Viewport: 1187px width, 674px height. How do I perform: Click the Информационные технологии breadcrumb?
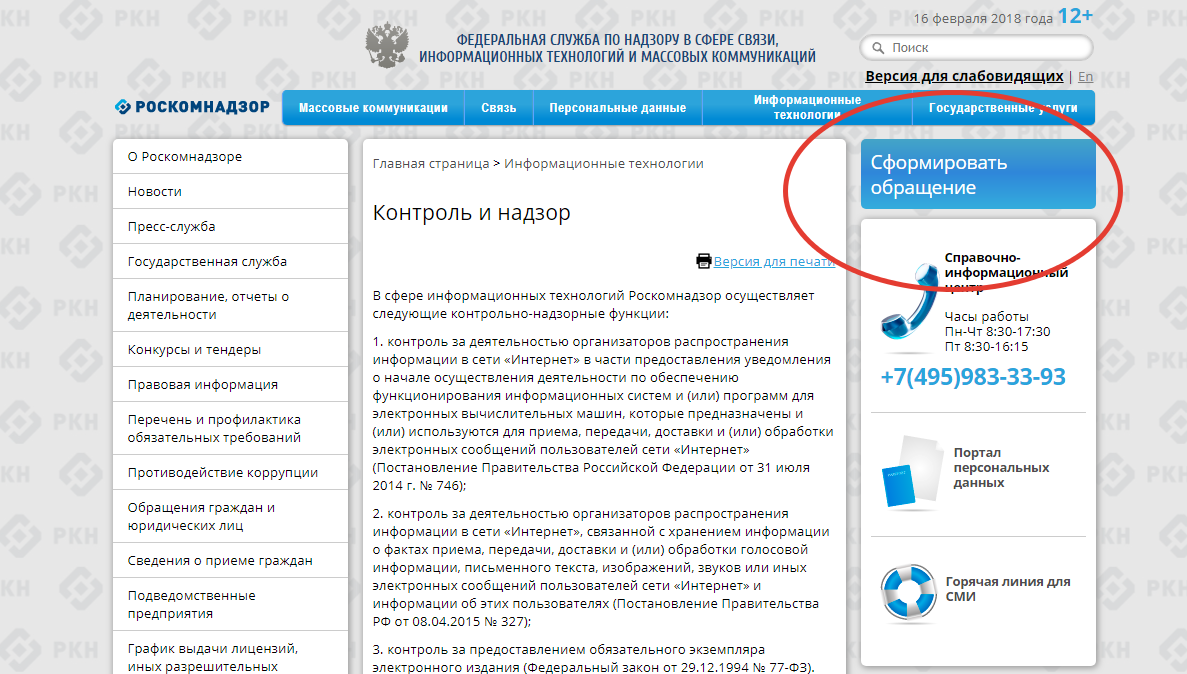pos(604,164)
